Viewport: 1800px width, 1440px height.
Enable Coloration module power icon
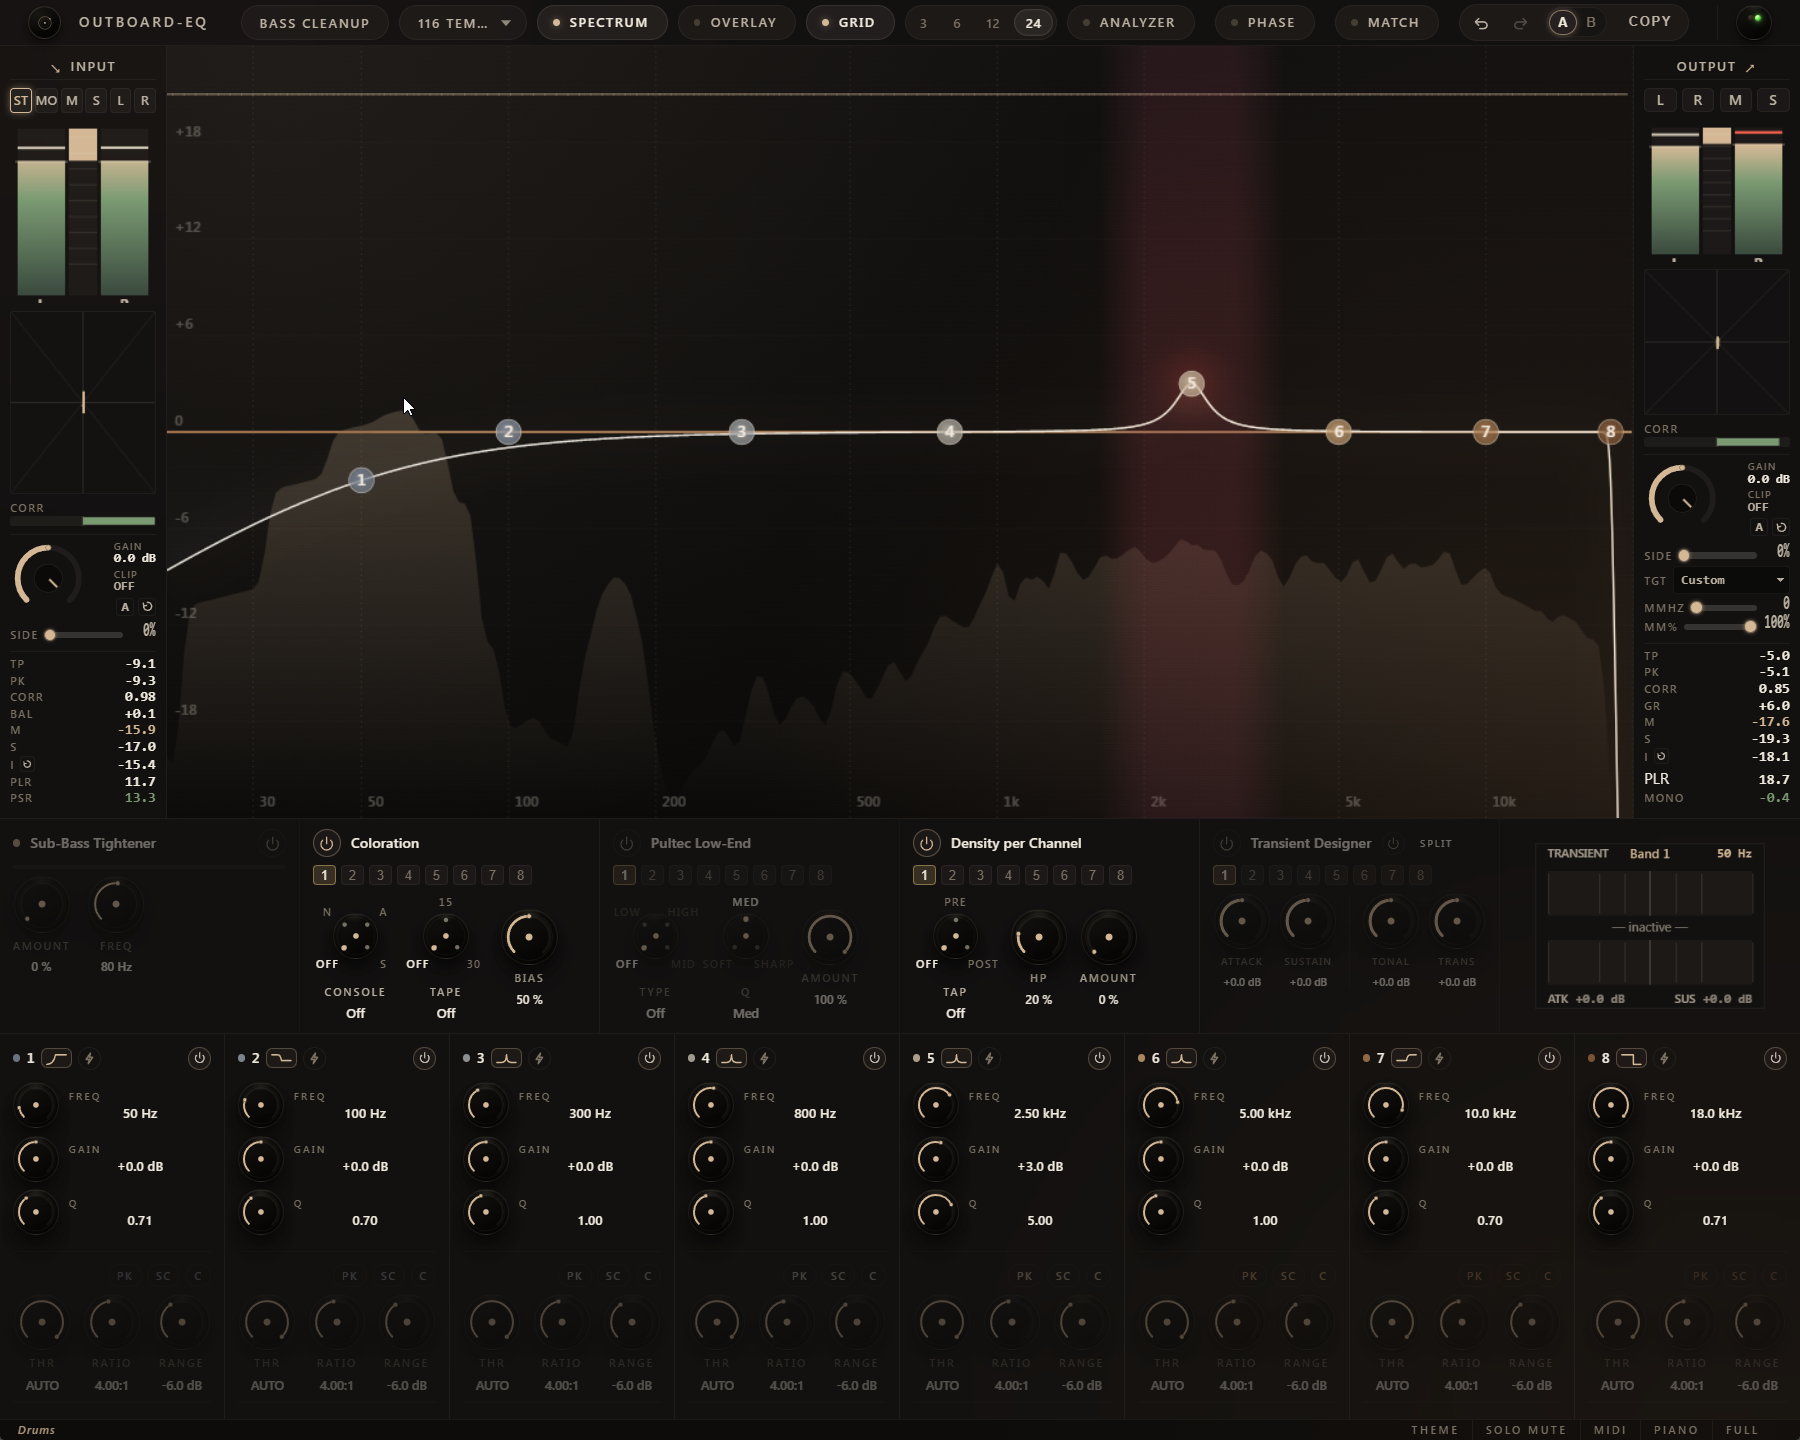coord(326,843)
